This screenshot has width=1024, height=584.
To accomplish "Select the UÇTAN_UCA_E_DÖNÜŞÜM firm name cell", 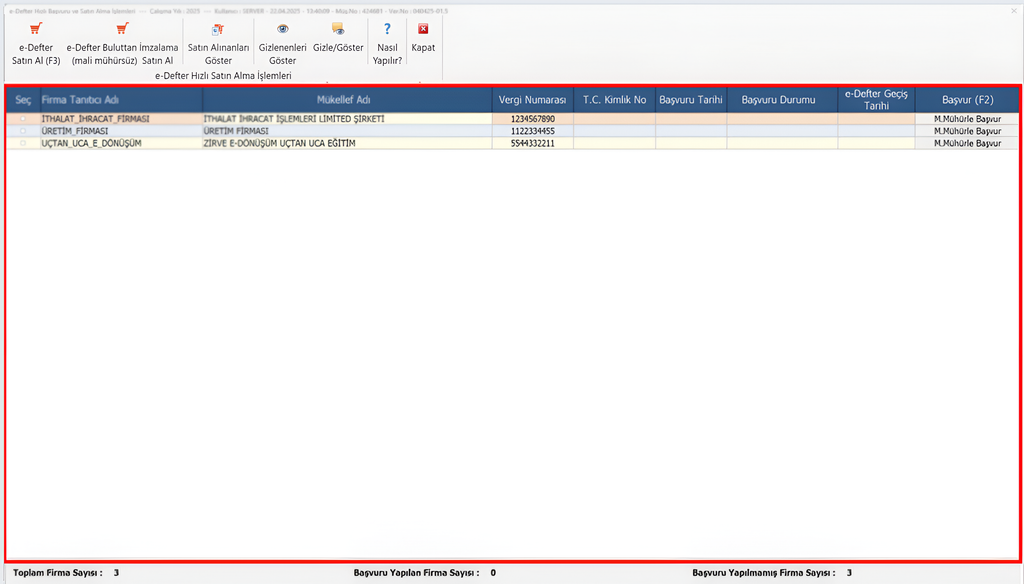I will 121,143.
